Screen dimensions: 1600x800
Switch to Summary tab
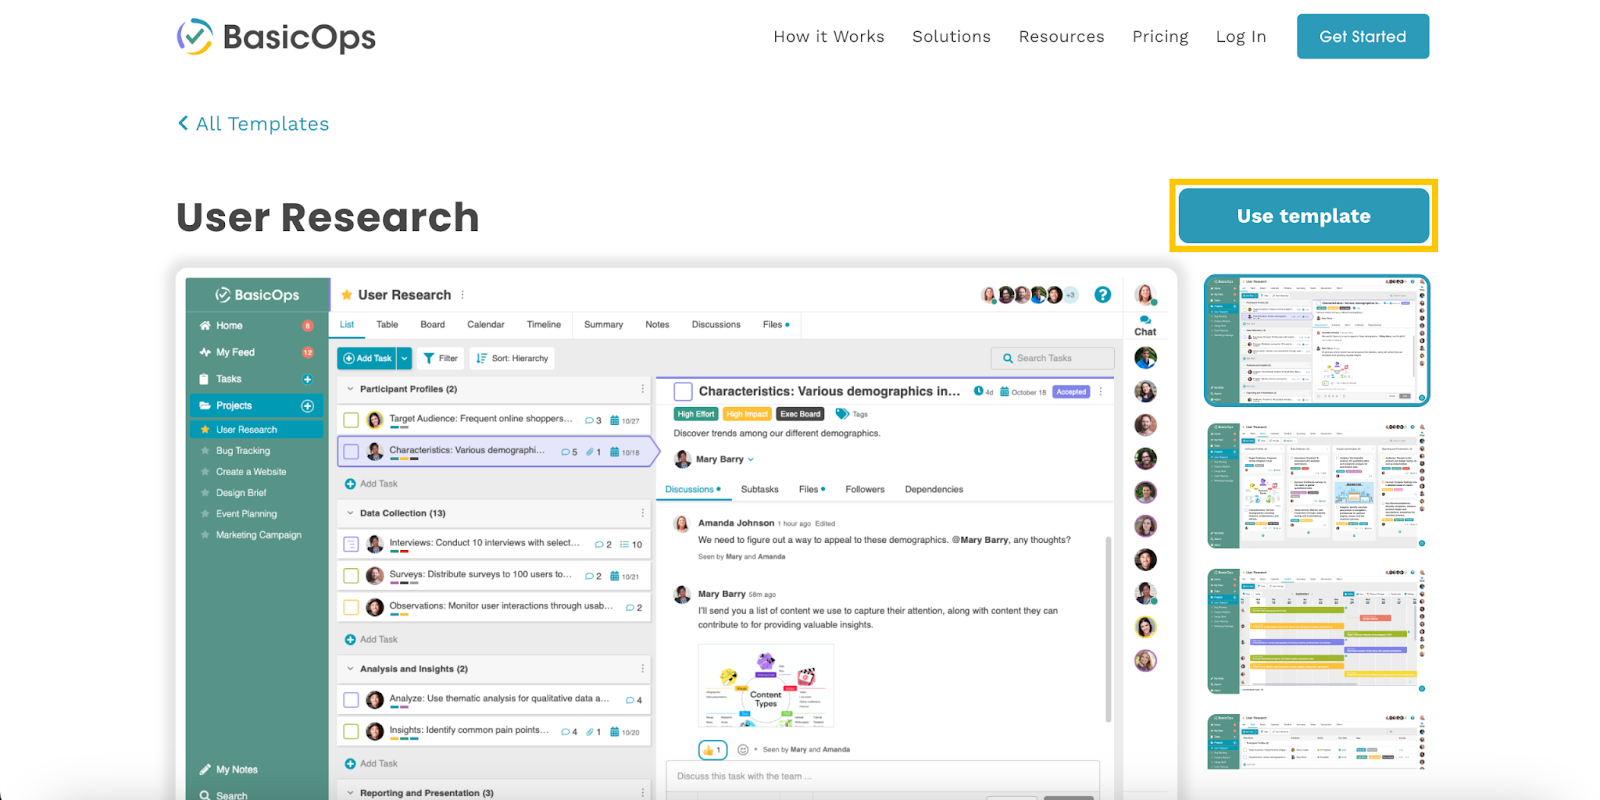[603, 325]
